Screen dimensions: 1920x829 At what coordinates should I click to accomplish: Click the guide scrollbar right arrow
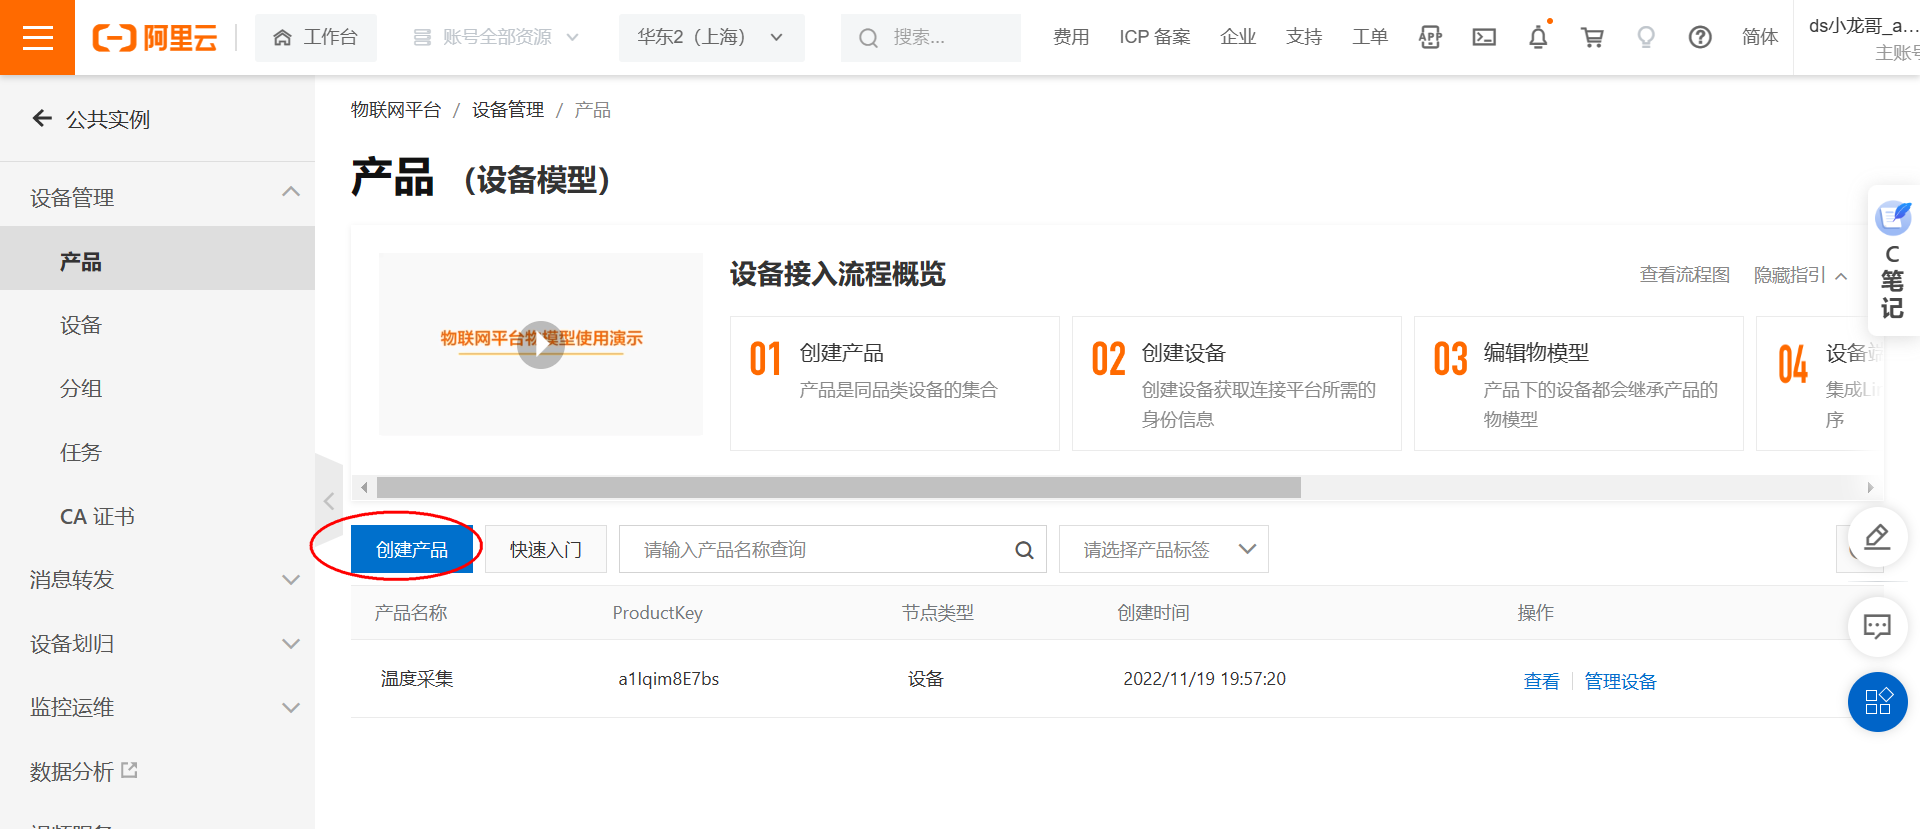(x=1870, y=488)
